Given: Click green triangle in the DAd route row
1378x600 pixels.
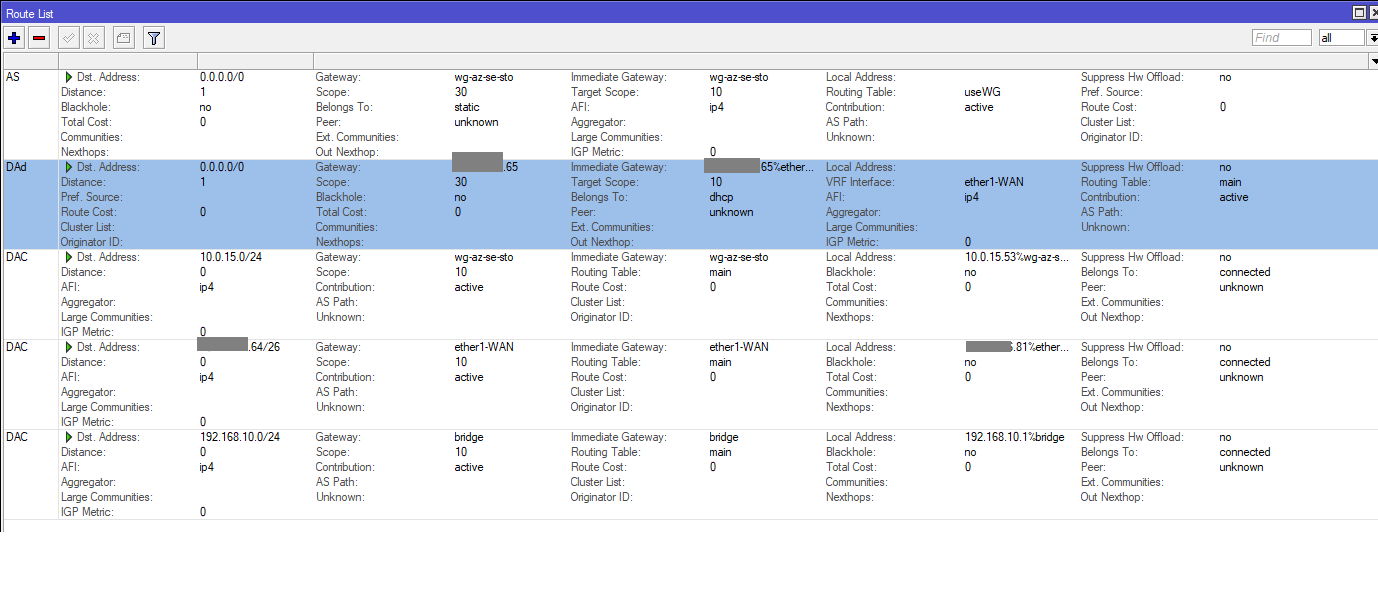Looking at the screenshot, I should [69, 167].
